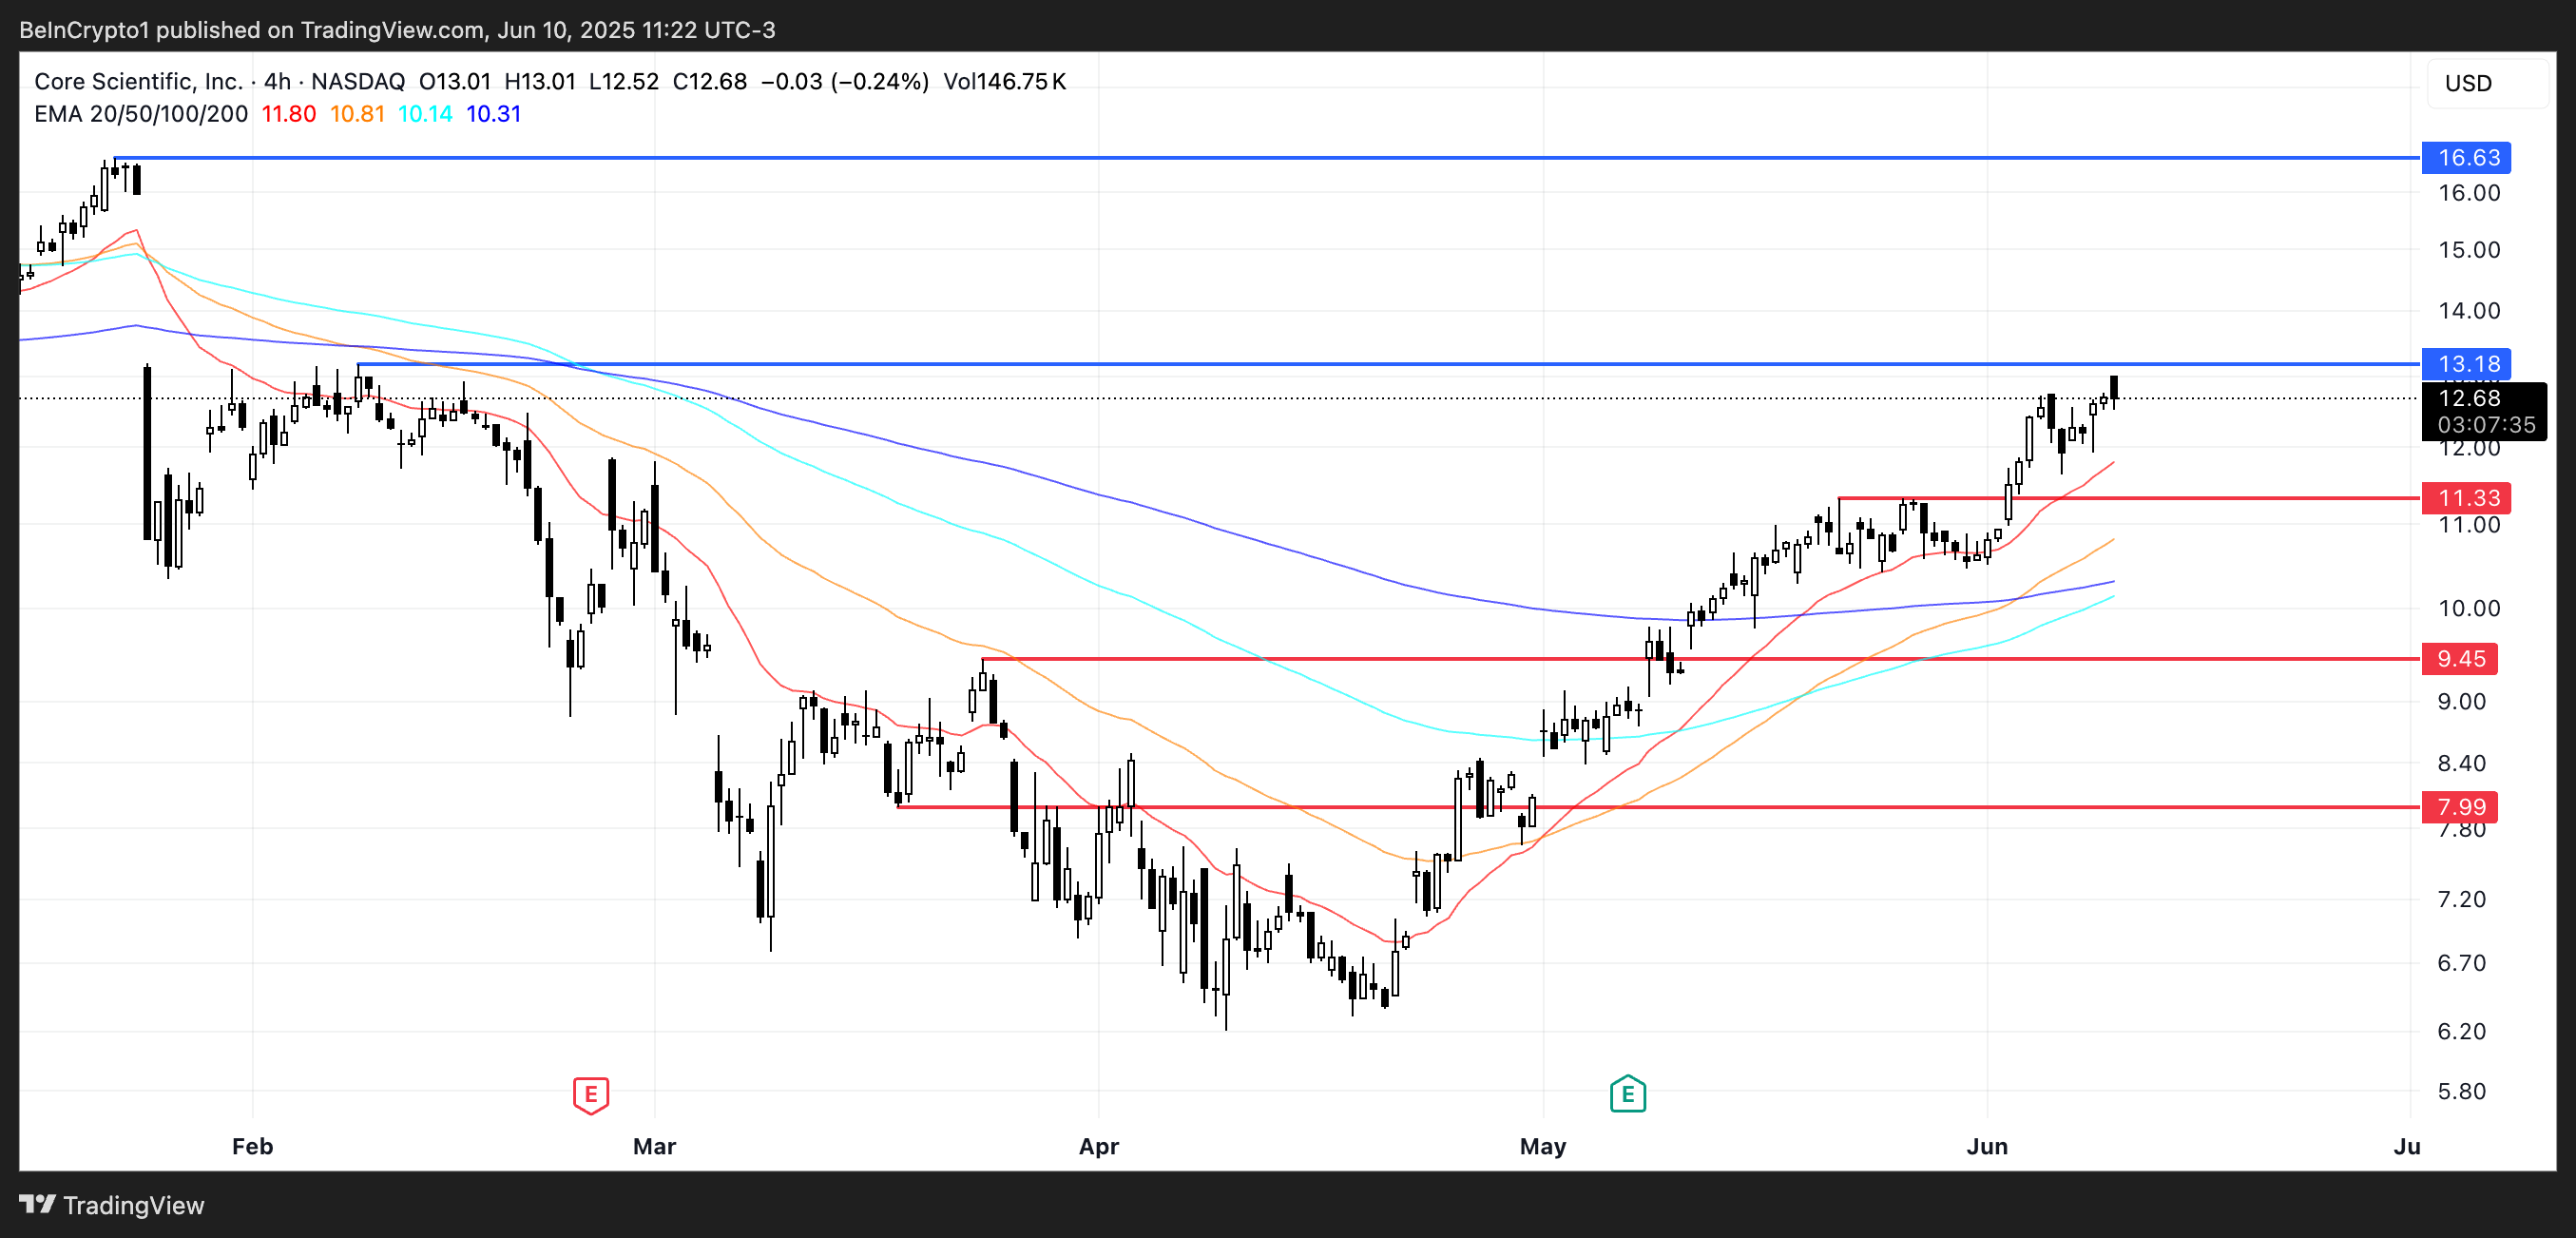
Task: Click the 7.99 red price label
Action: pyautogui.click(x=2459, y=807)
